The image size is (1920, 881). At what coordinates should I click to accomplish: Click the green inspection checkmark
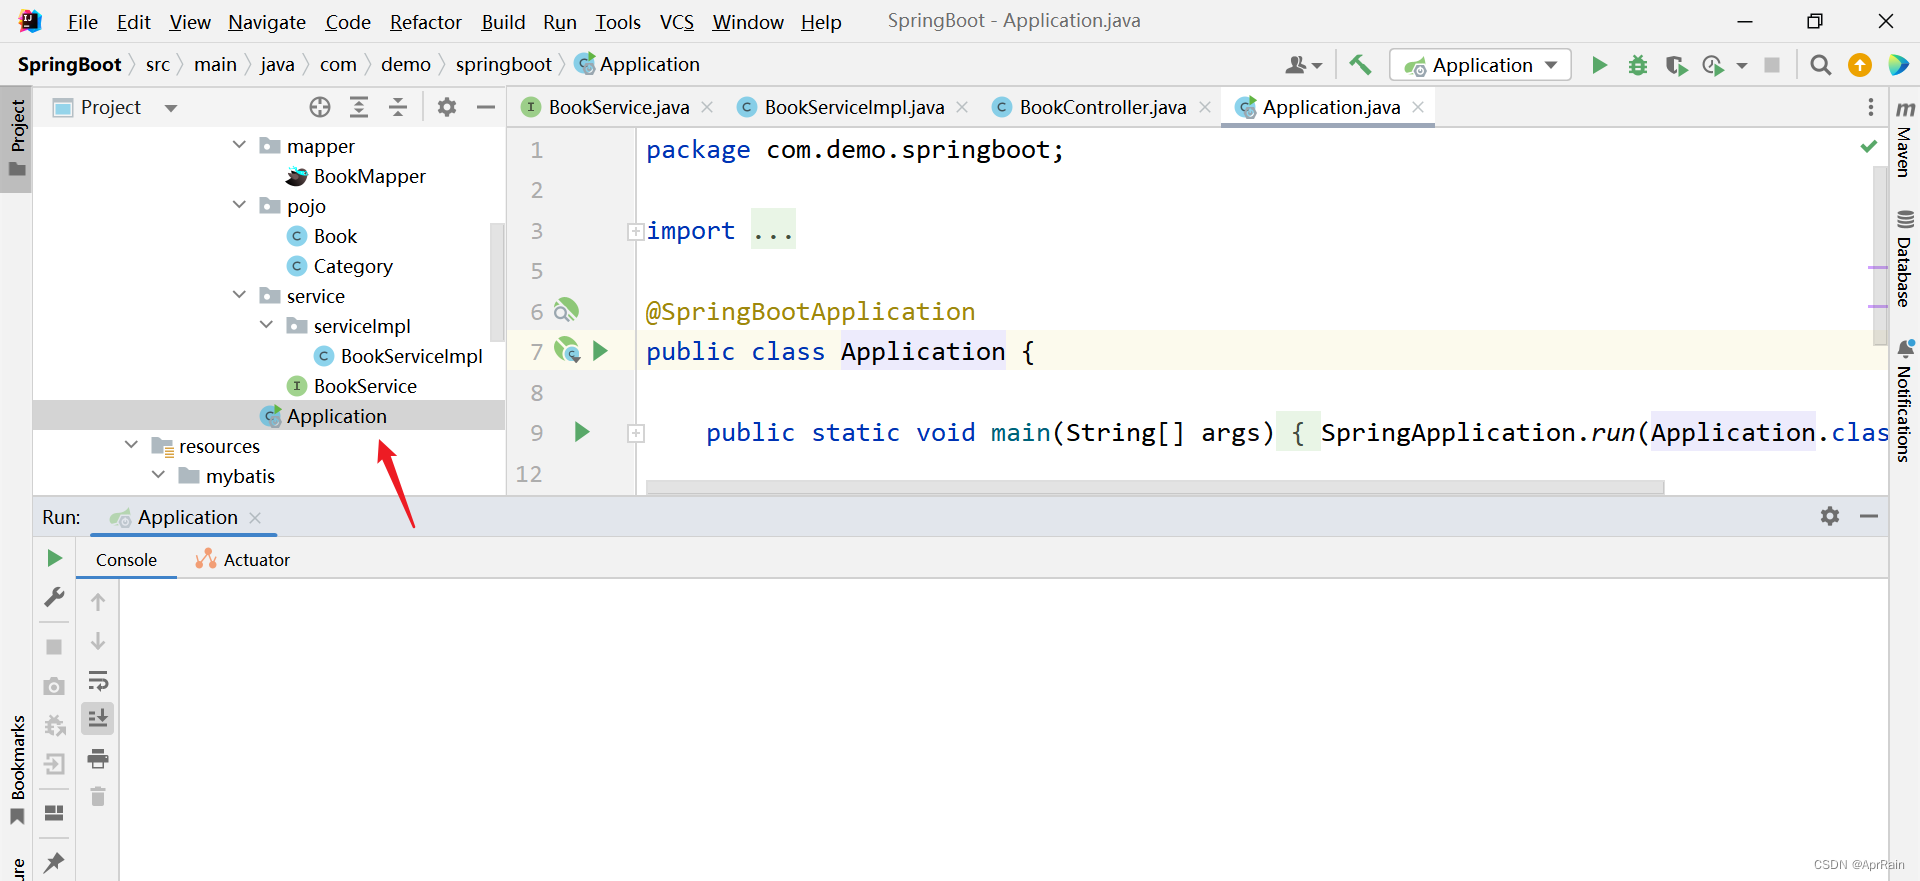click(x=1868, y=147)
